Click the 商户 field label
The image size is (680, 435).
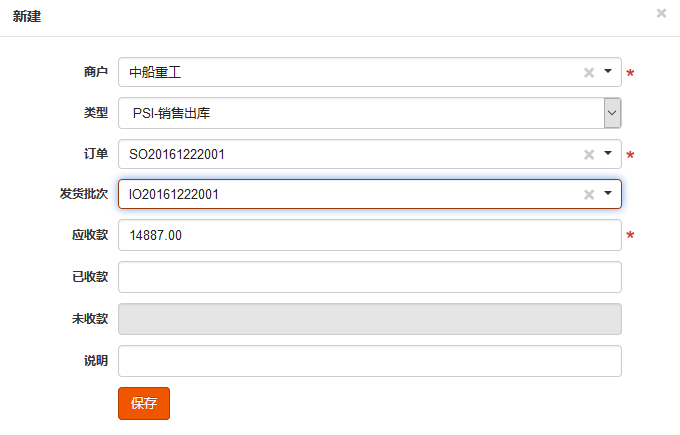(95, 73)
